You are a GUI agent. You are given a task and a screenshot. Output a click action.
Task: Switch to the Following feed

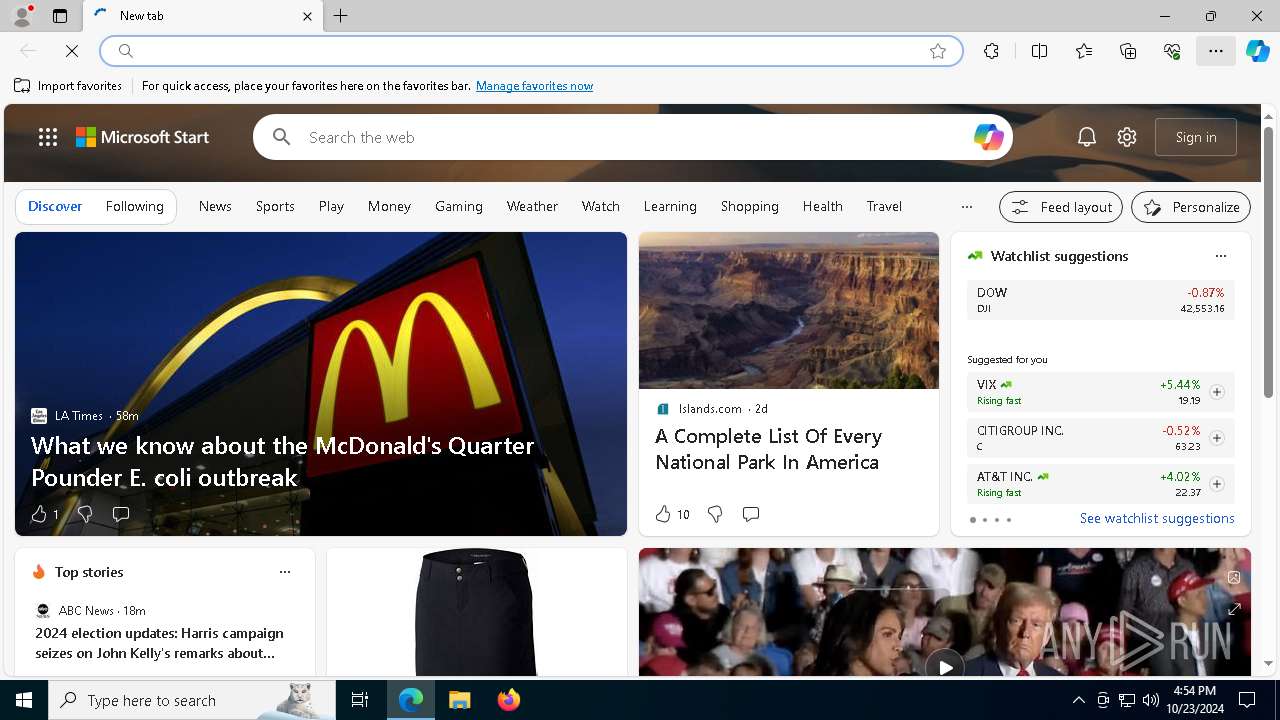(x=134, y=206)
